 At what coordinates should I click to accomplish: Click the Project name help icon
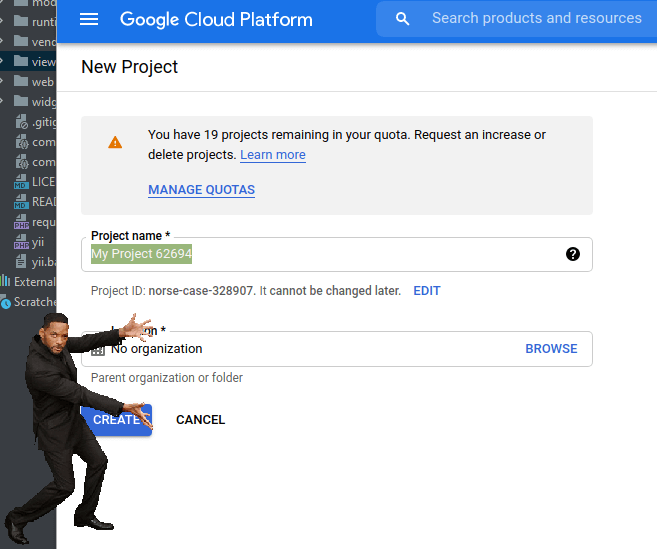point(573,254)
